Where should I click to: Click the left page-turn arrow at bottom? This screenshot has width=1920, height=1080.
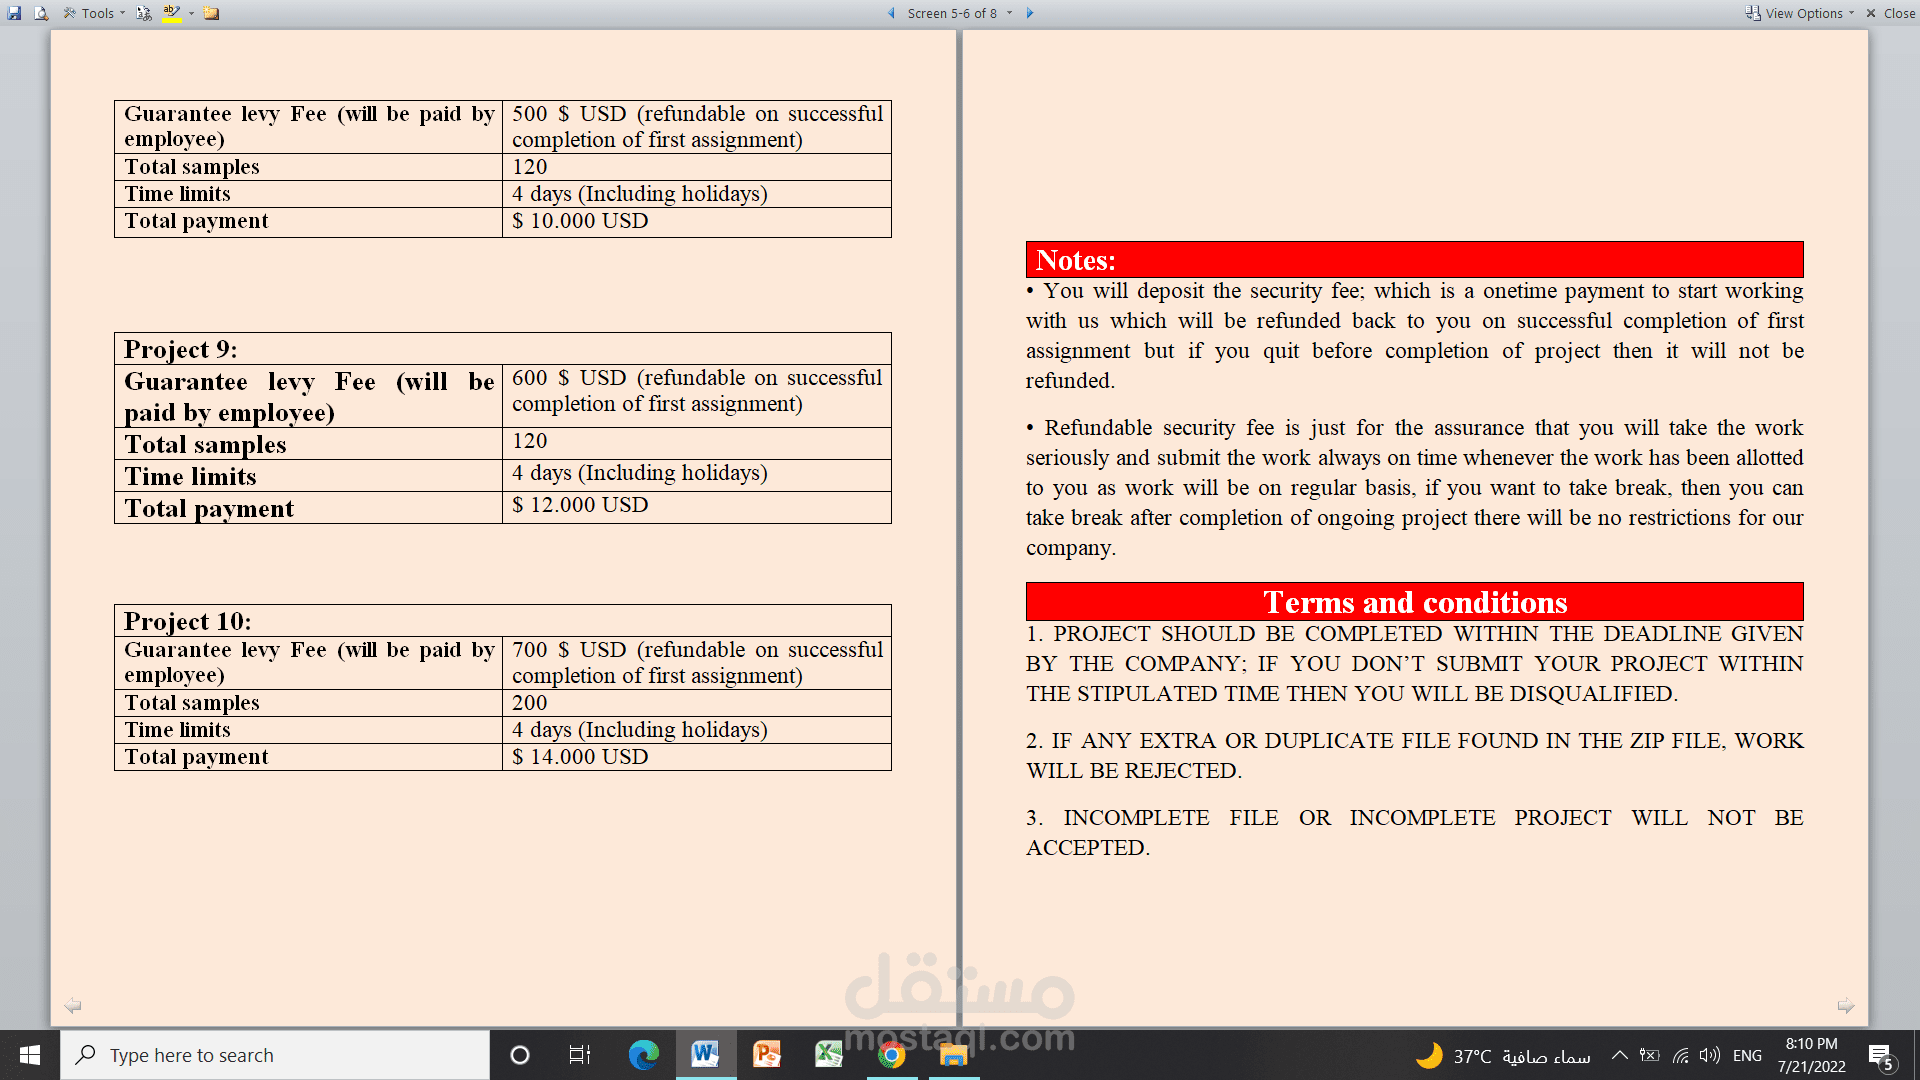73,1005
